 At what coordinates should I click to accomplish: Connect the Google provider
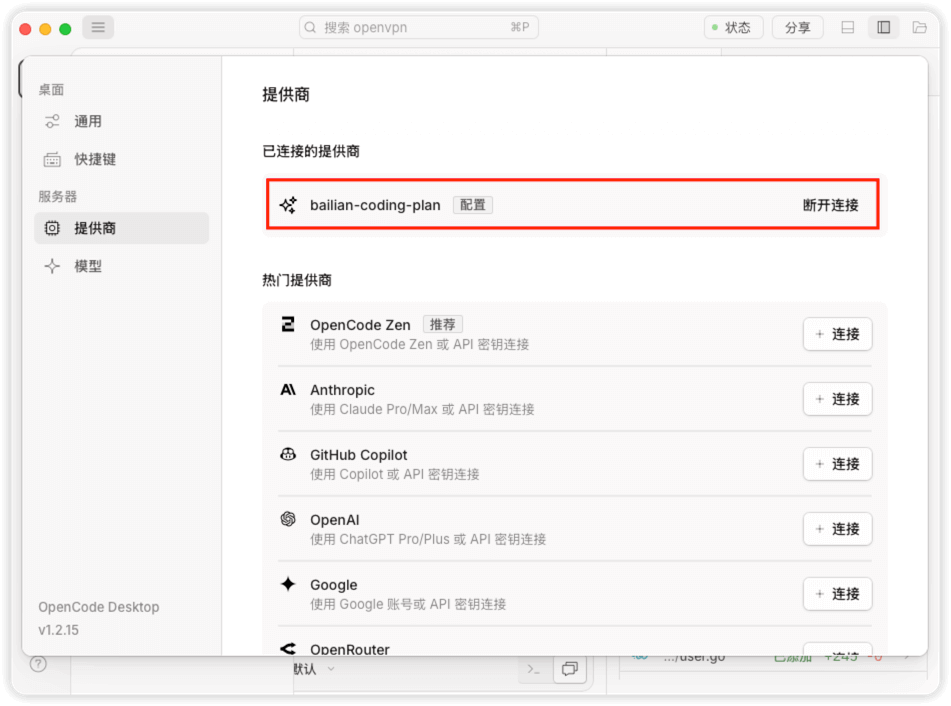click(838, 594)
